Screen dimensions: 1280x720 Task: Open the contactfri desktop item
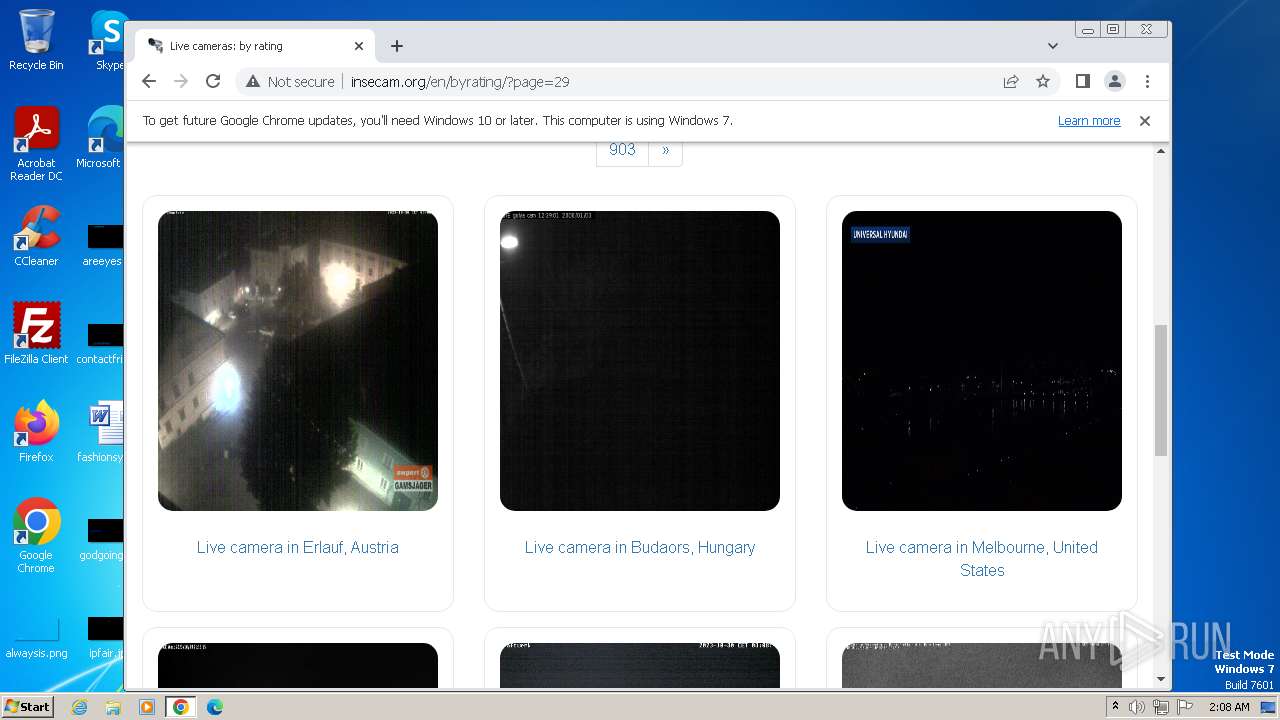pyautogui.click(x=100, y=343)
